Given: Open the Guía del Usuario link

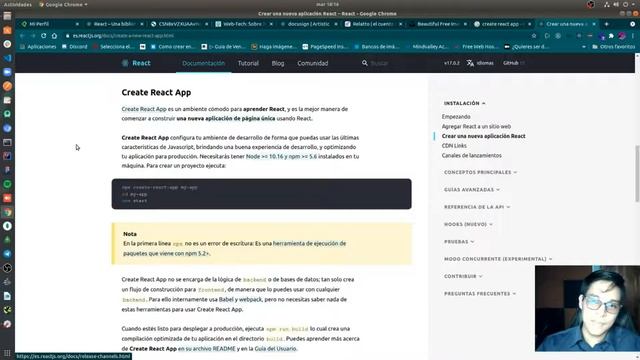Looking at the screenshot, I should [x=275, y=349].
